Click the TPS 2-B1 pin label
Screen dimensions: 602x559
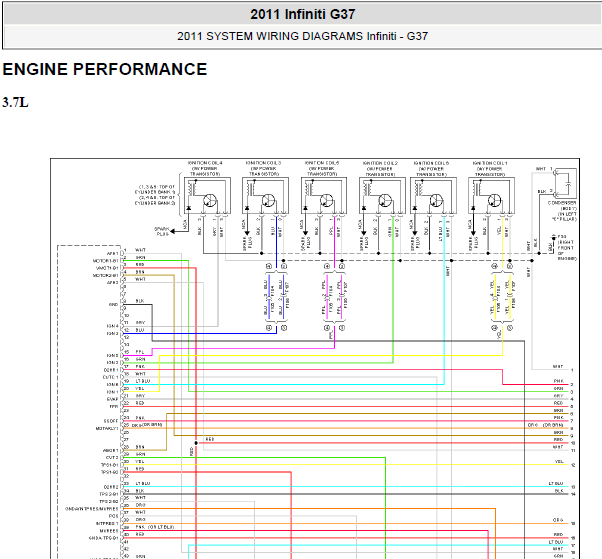[109, 494]
